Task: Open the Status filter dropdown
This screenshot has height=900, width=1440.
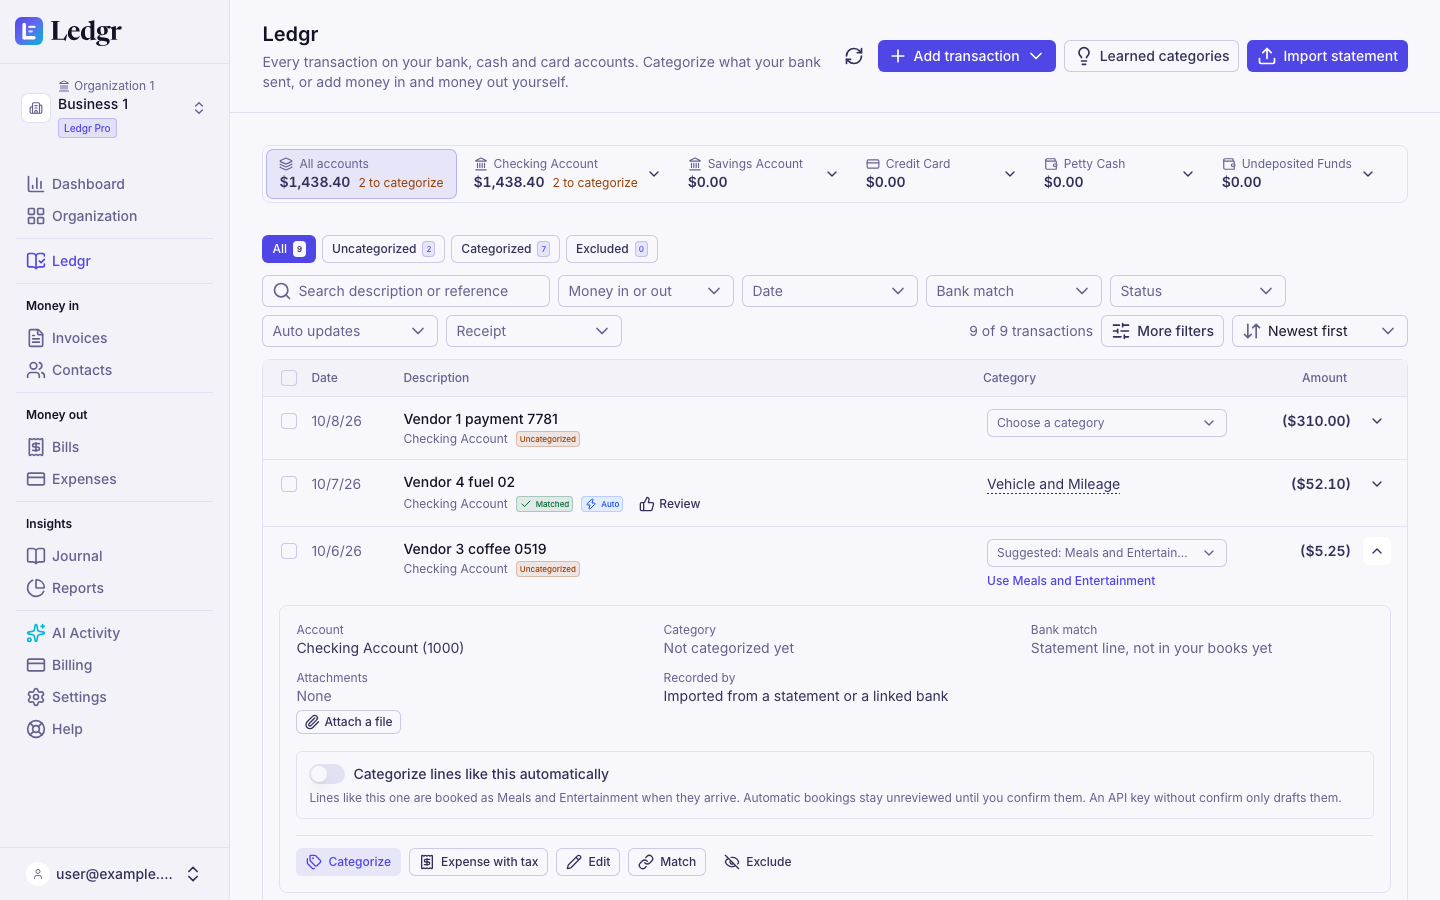Action: coord(1198,291)
